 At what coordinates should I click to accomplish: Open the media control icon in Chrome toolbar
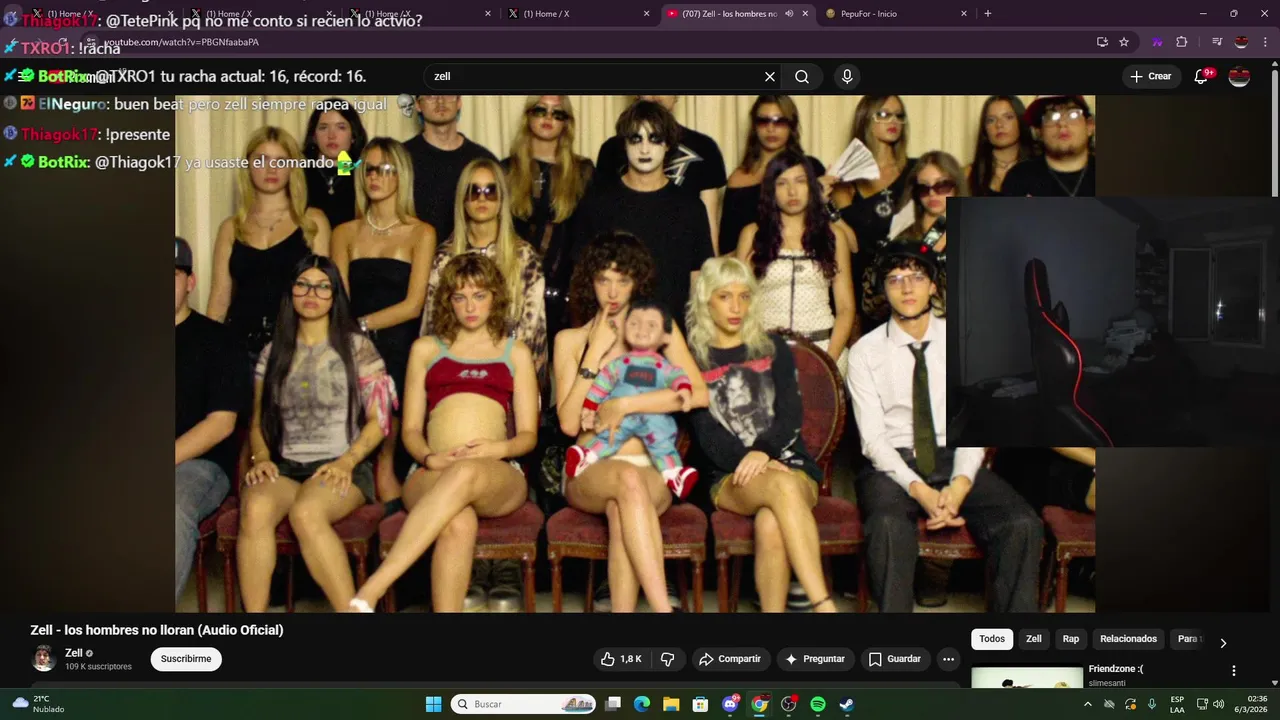[1217, 42]
